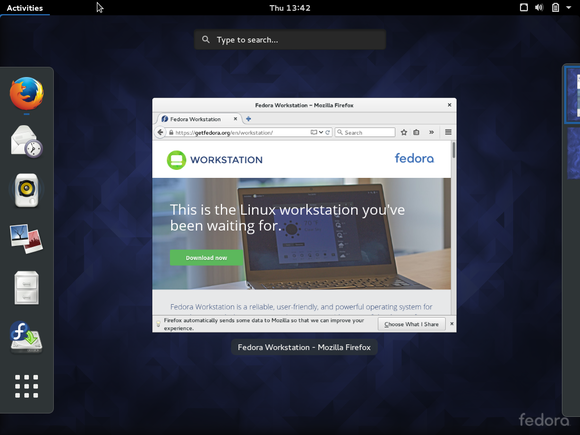580x435 pixels.
Task: Expand more tools chevron in Firefox
Action: pyautogui.click(x=431, y=132)
